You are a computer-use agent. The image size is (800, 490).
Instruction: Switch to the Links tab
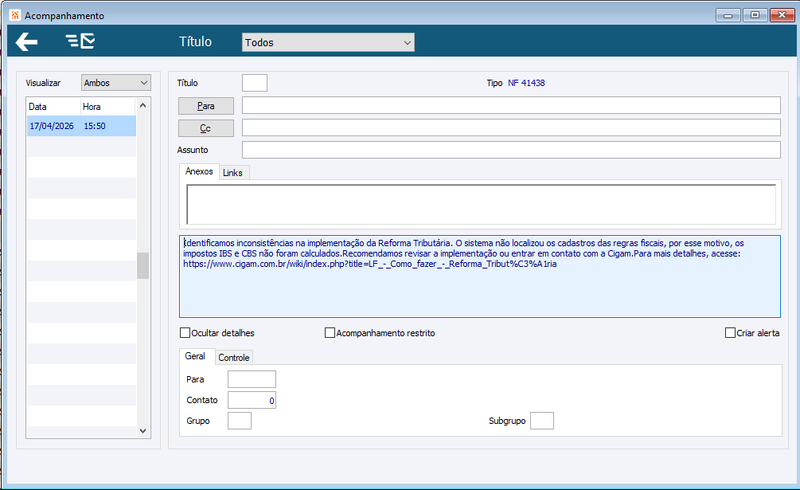pyautogui.click(x=233, y=173)
